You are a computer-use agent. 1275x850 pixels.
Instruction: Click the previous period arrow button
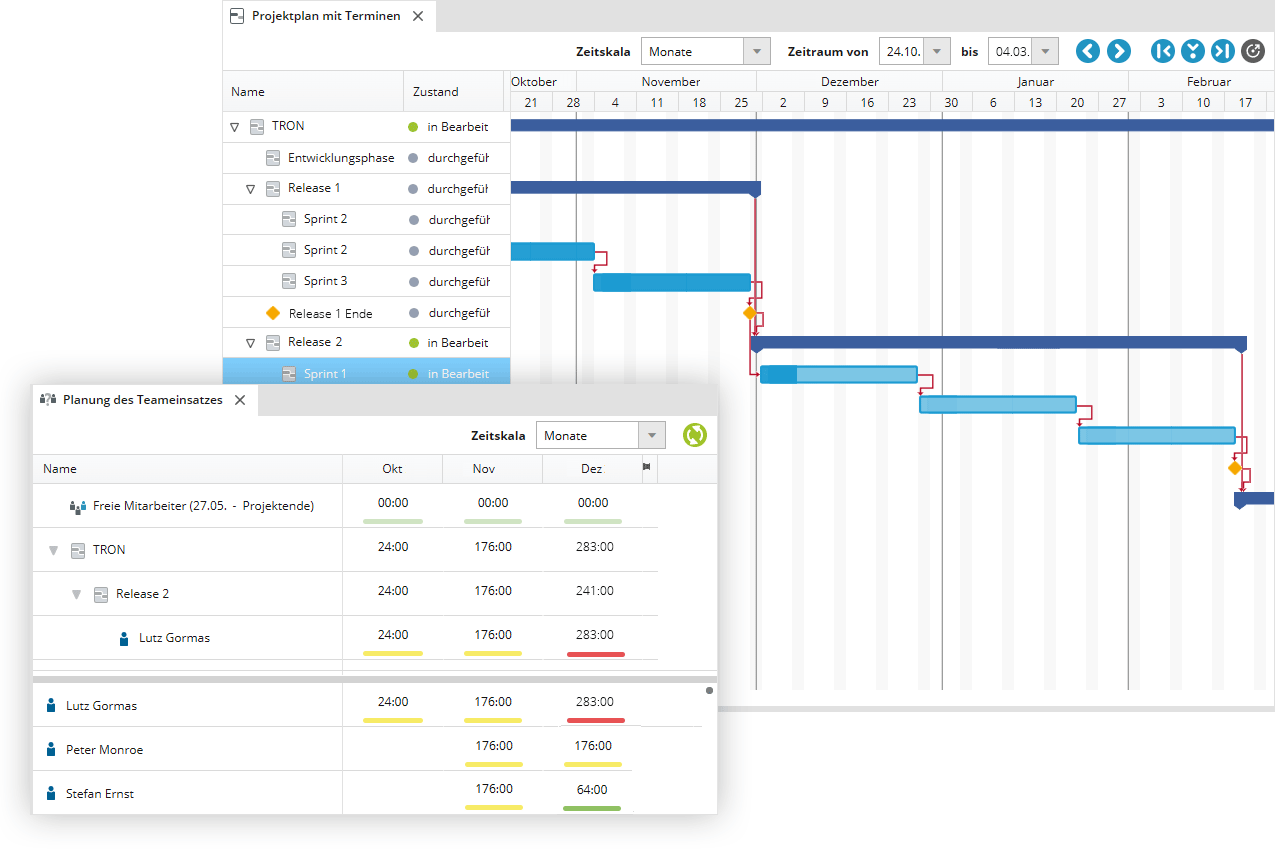(1088, 51)
